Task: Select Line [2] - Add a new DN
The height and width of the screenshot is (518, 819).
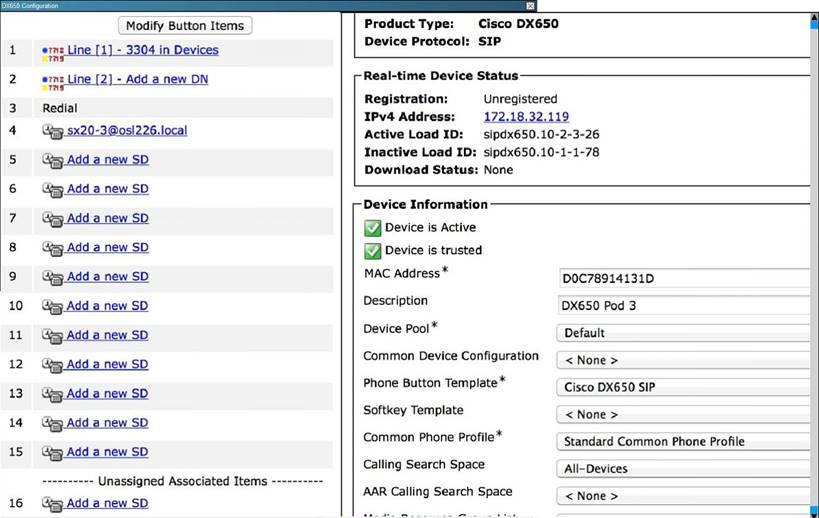Action: [x=137, y=79]
